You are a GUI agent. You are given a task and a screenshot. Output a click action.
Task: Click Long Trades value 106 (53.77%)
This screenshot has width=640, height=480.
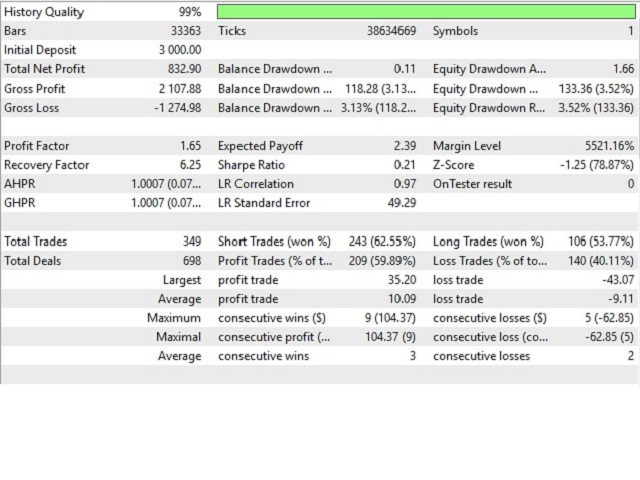click(x=601, y=242)
